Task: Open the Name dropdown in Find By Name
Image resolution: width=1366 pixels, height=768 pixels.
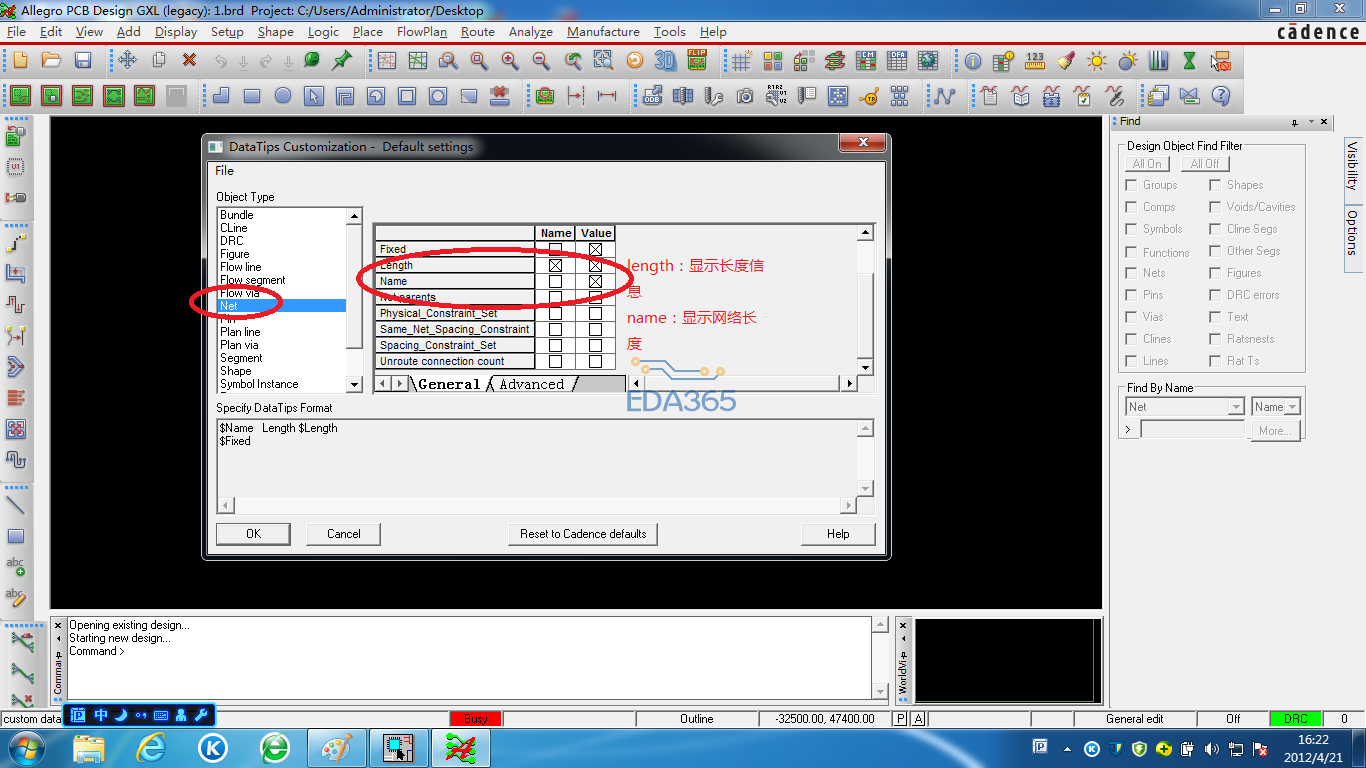Action: click(1292, 407)
